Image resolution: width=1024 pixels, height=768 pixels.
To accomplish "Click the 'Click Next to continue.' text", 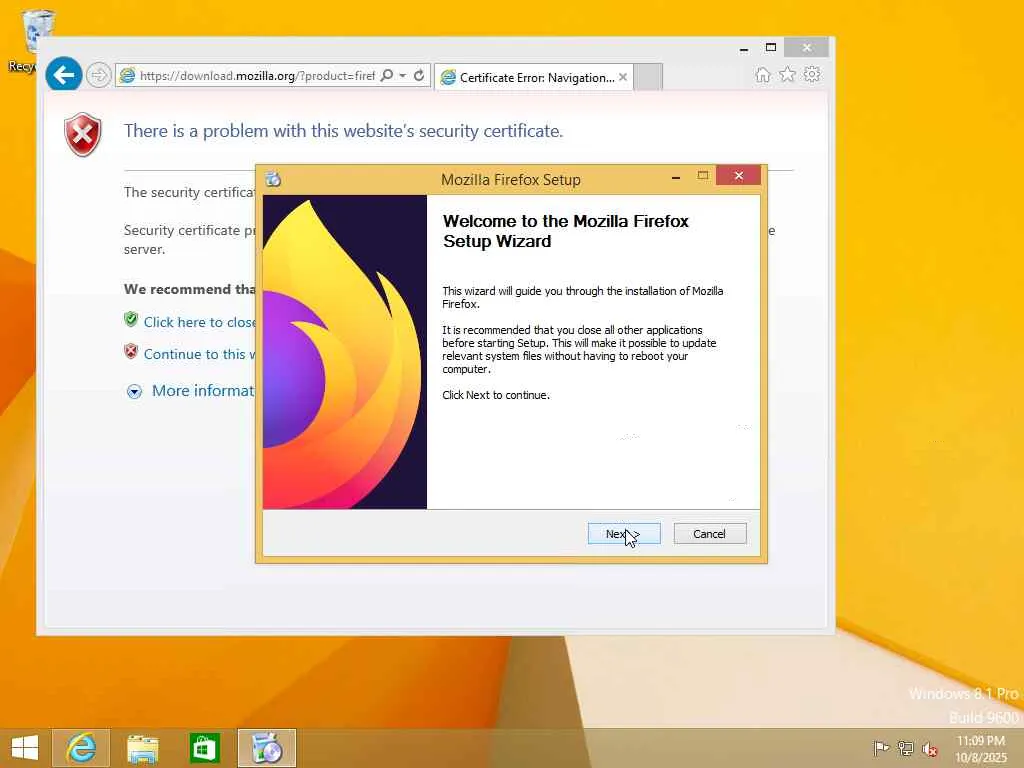I will 496,395.
